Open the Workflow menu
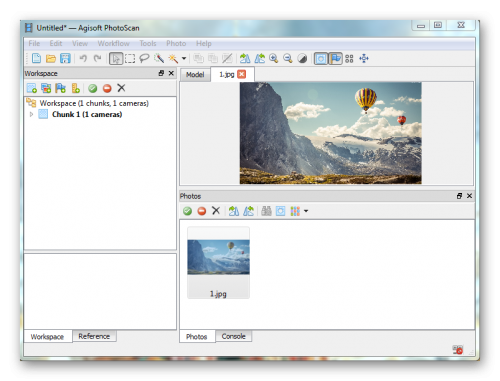 click(x=113, y=43)
